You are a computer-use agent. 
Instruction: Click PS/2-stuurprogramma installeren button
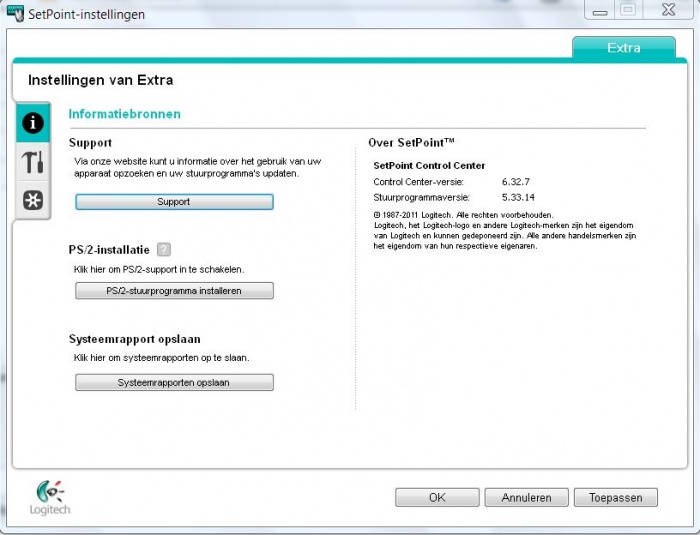point(174,291)
